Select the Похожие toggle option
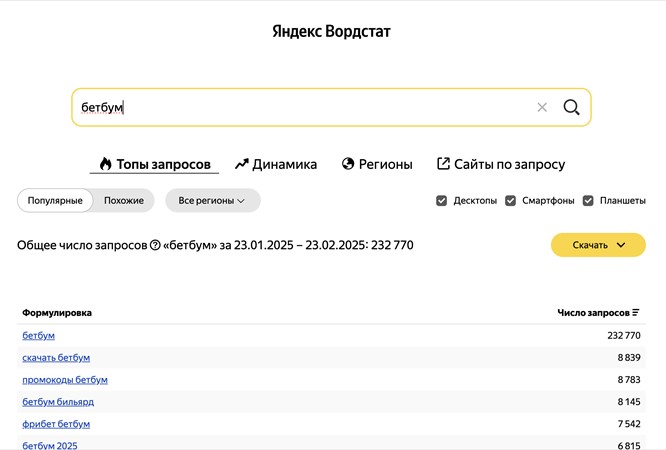Screen dimensions: 666x450 point(124,201)
